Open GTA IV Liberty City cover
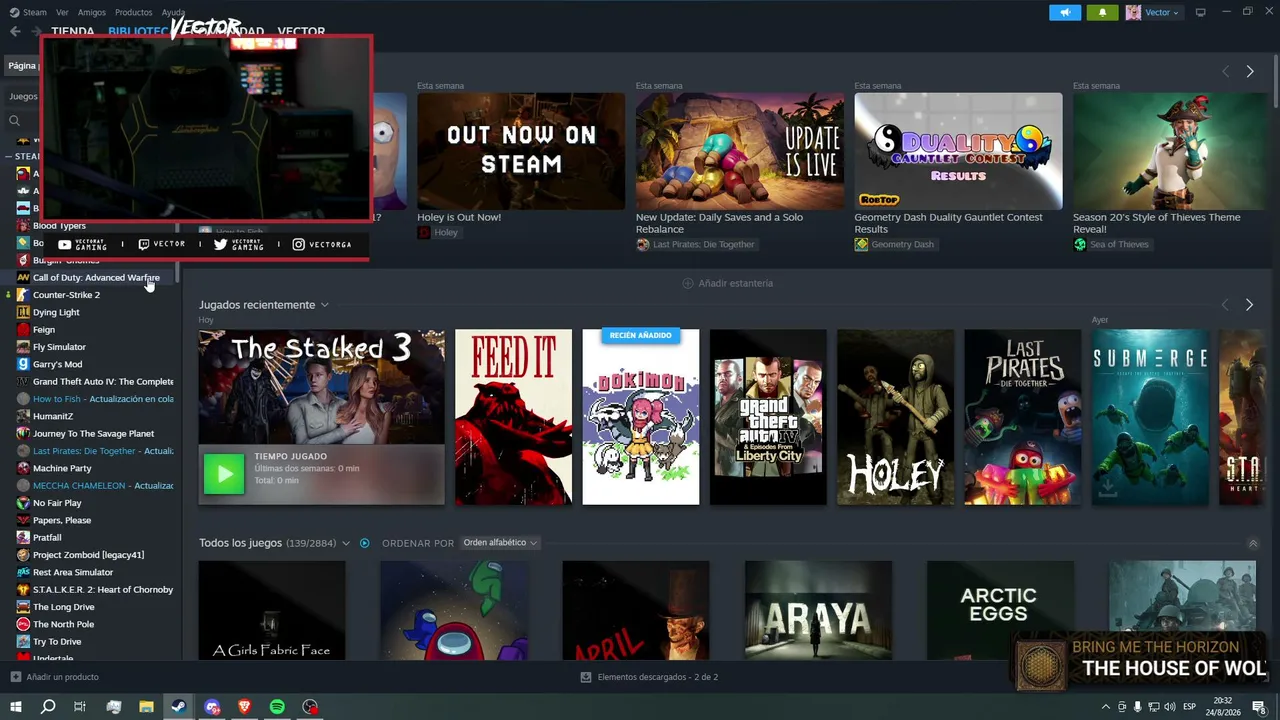The height and width of the screenshot is (720, 1280). point(768,417)
